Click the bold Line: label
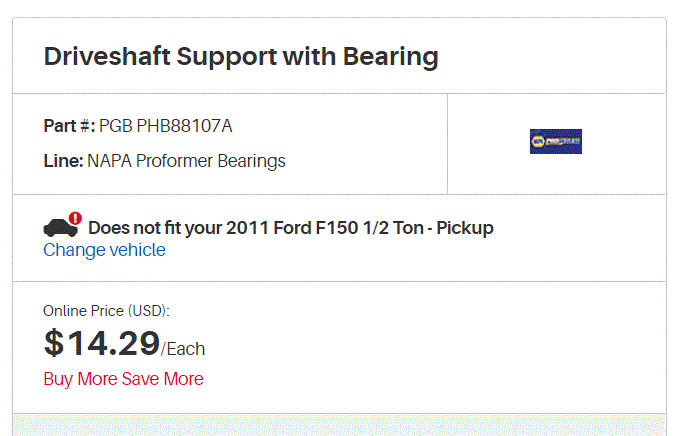 coord(63,161)
